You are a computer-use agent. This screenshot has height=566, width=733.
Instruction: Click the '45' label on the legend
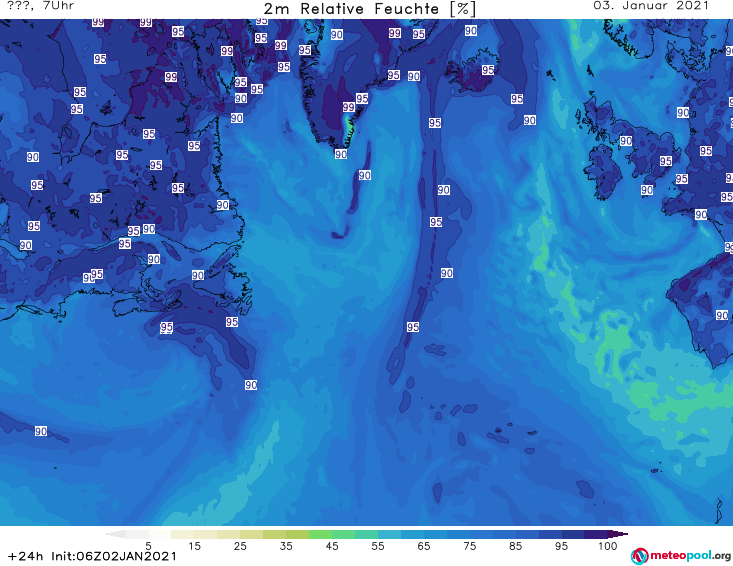(332, 546)
